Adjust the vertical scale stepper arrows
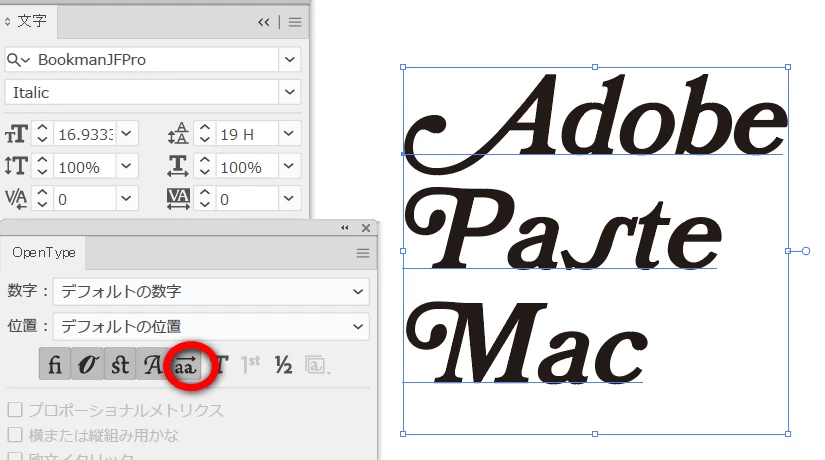Screen dimensions: 825x460 click(x=43, y=166)
